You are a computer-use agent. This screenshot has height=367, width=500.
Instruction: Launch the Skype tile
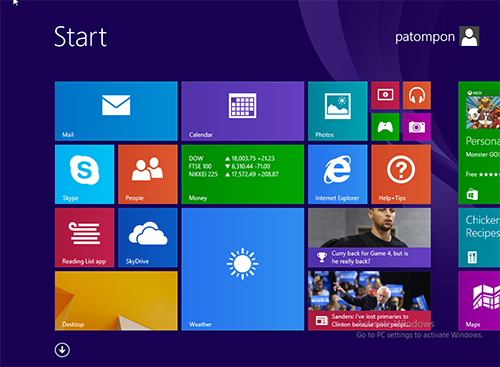pyautogui.click(x=84, y=174)
